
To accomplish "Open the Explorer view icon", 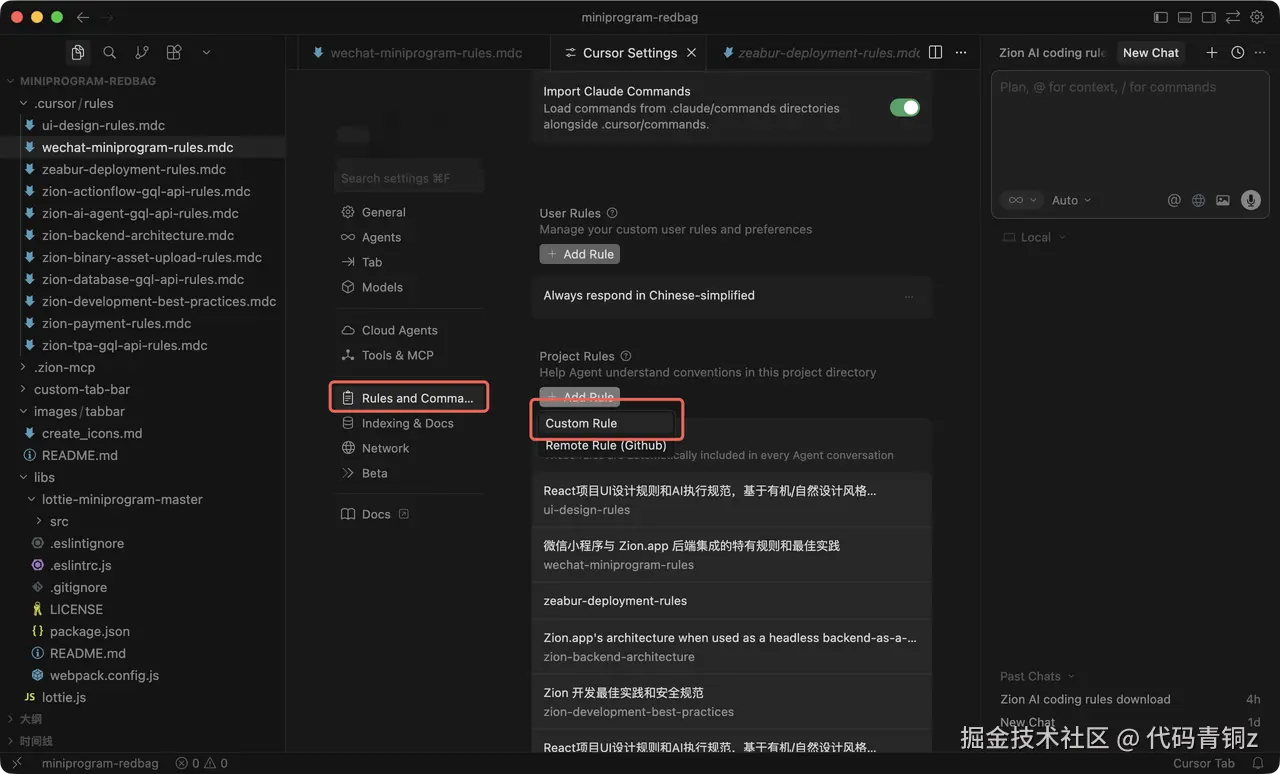I will (x=78, y=53).
